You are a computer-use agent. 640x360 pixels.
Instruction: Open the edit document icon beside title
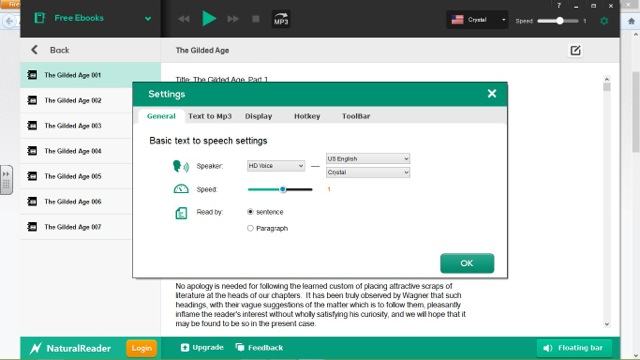pos(575,50)
